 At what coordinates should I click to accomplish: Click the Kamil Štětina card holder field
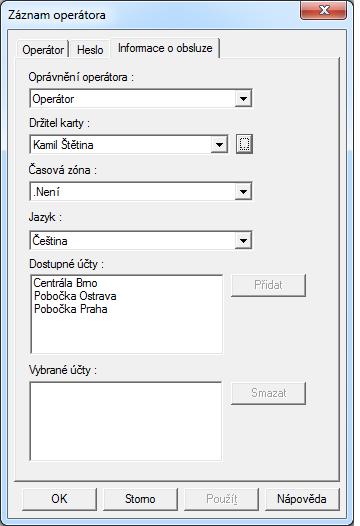click(121, 145)
